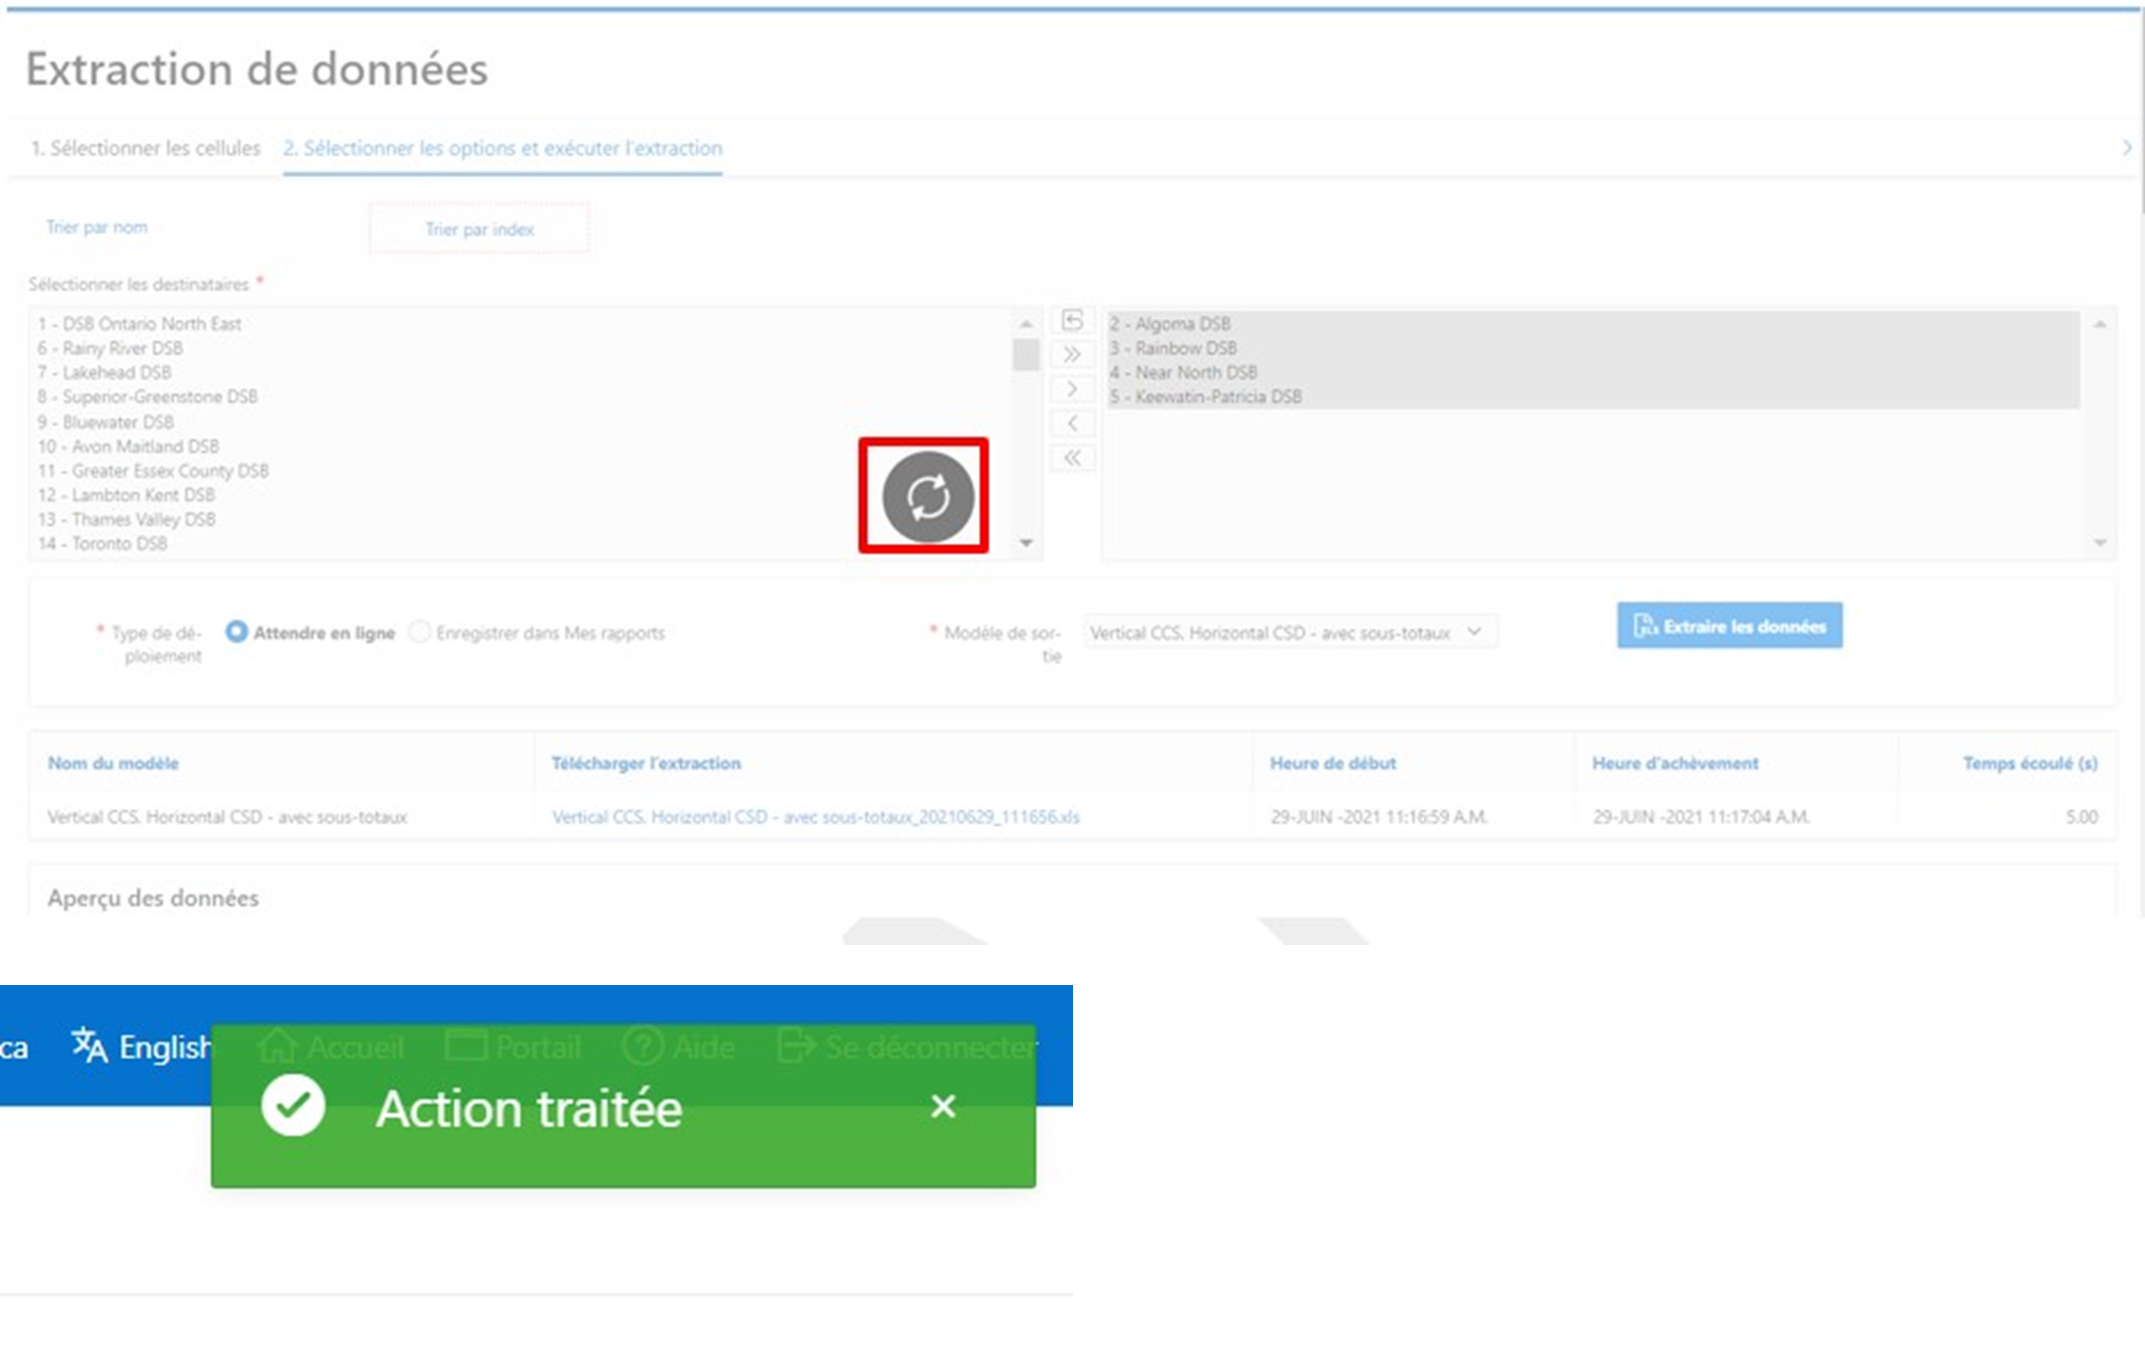
Task: Download the extraction xls file link
Action: click(815, 817)
